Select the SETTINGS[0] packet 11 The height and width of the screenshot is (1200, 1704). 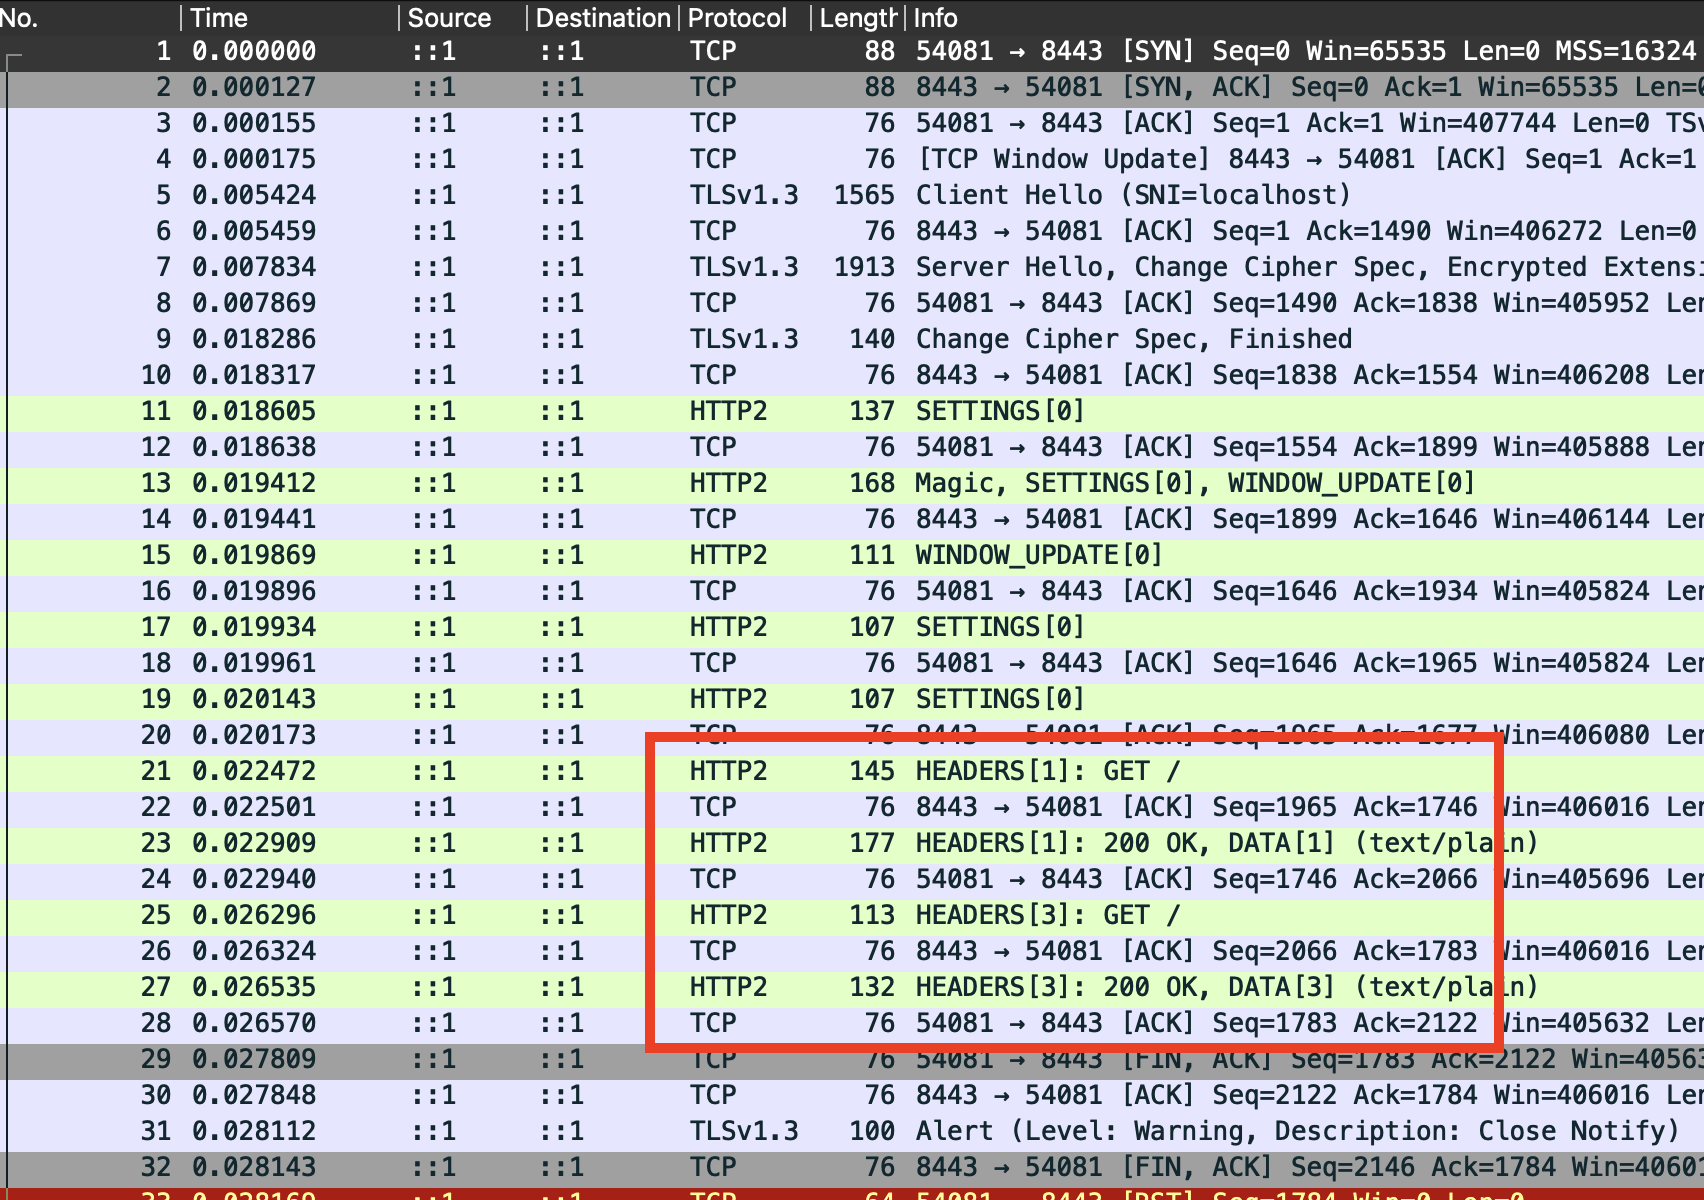852,411
